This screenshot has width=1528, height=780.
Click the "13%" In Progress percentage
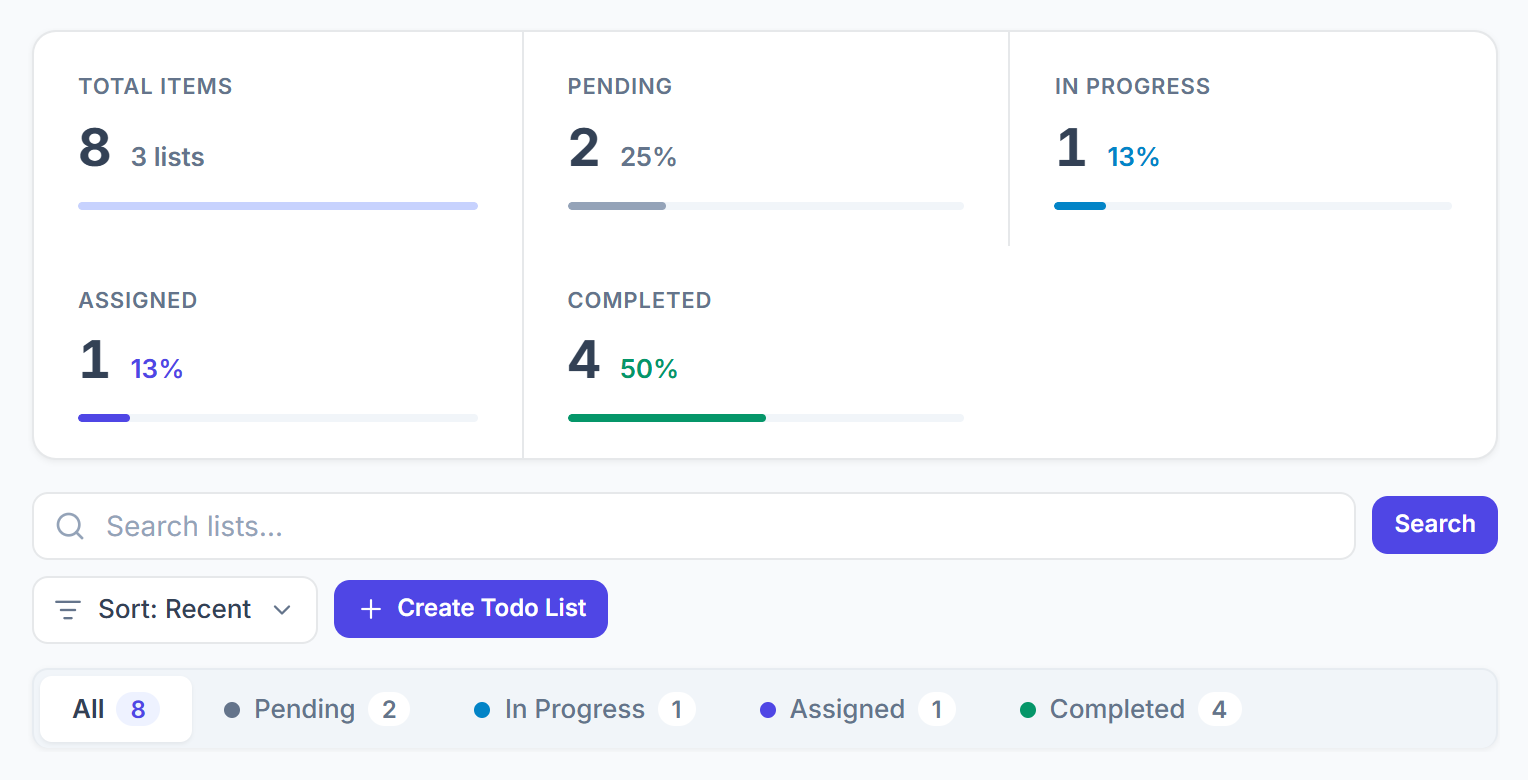click(x=1133, y=157)
